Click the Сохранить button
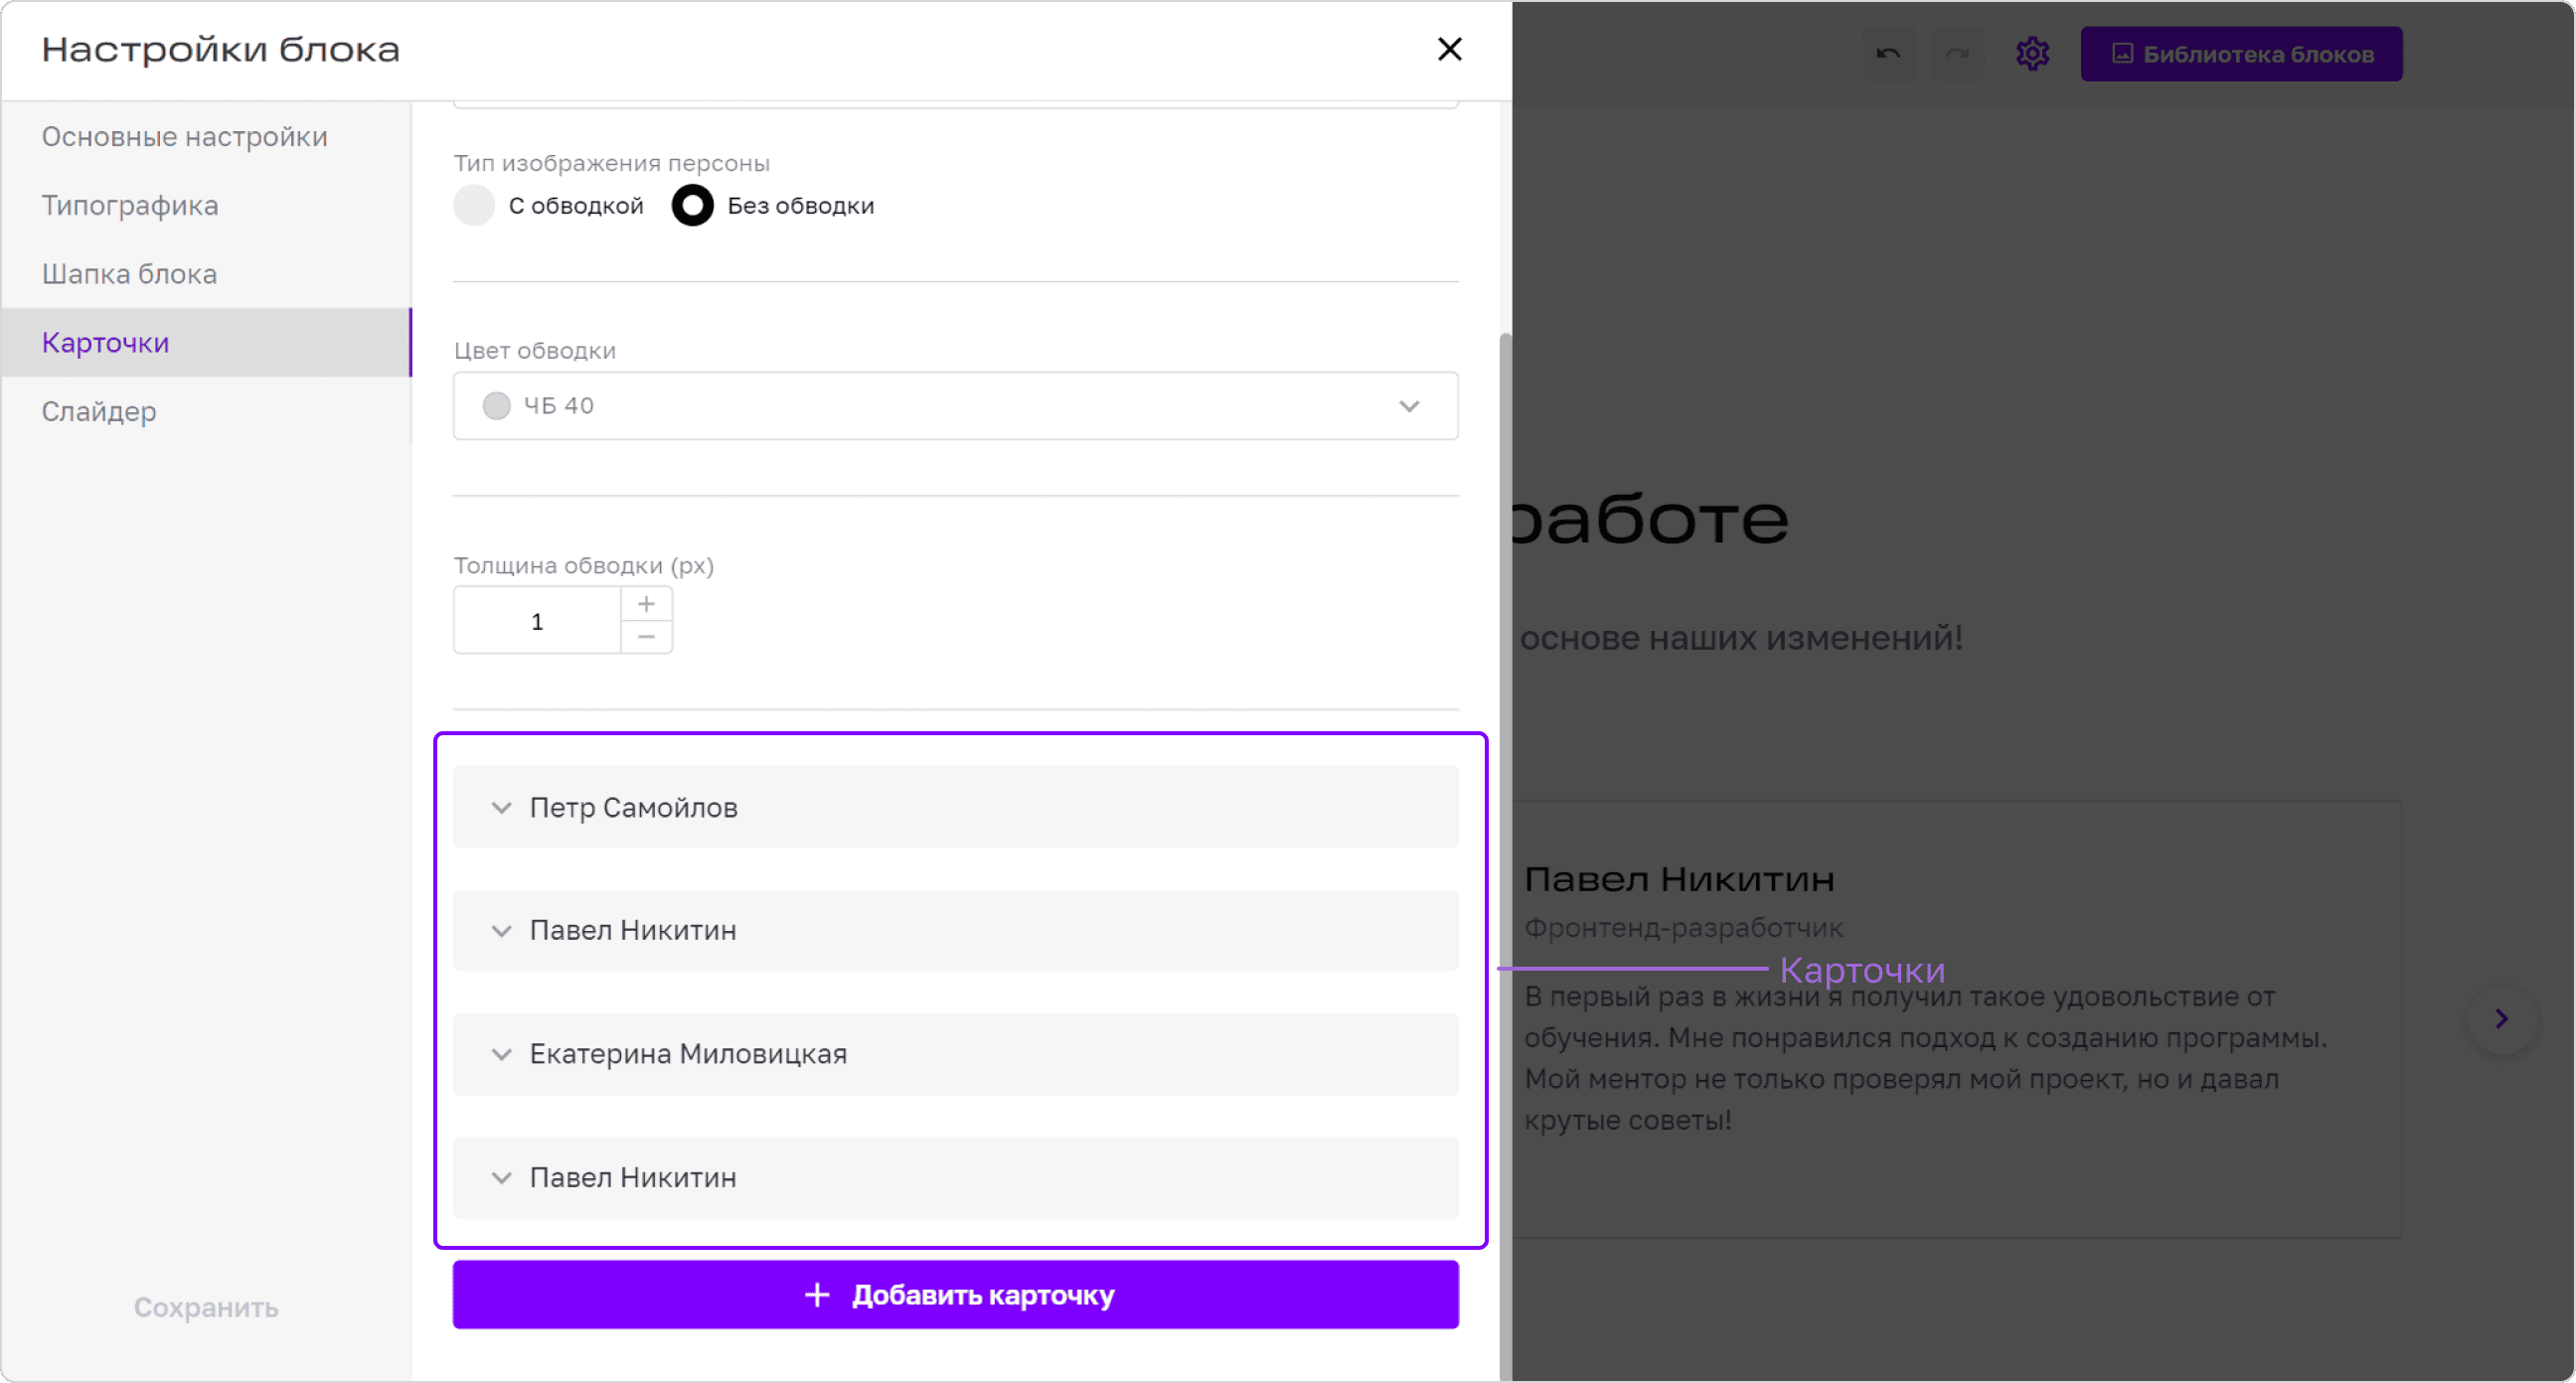This screenshot has width=2576, height=1383. pos(206,1307)
